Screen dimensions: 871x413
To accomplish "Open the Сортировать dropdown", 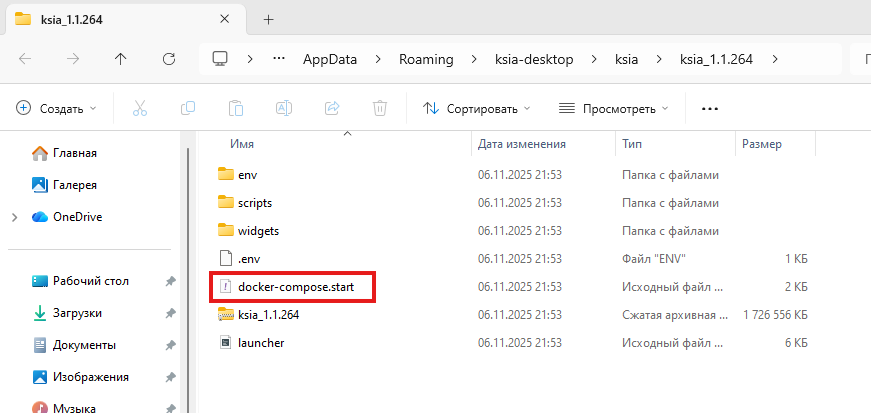I will point(477,108).
